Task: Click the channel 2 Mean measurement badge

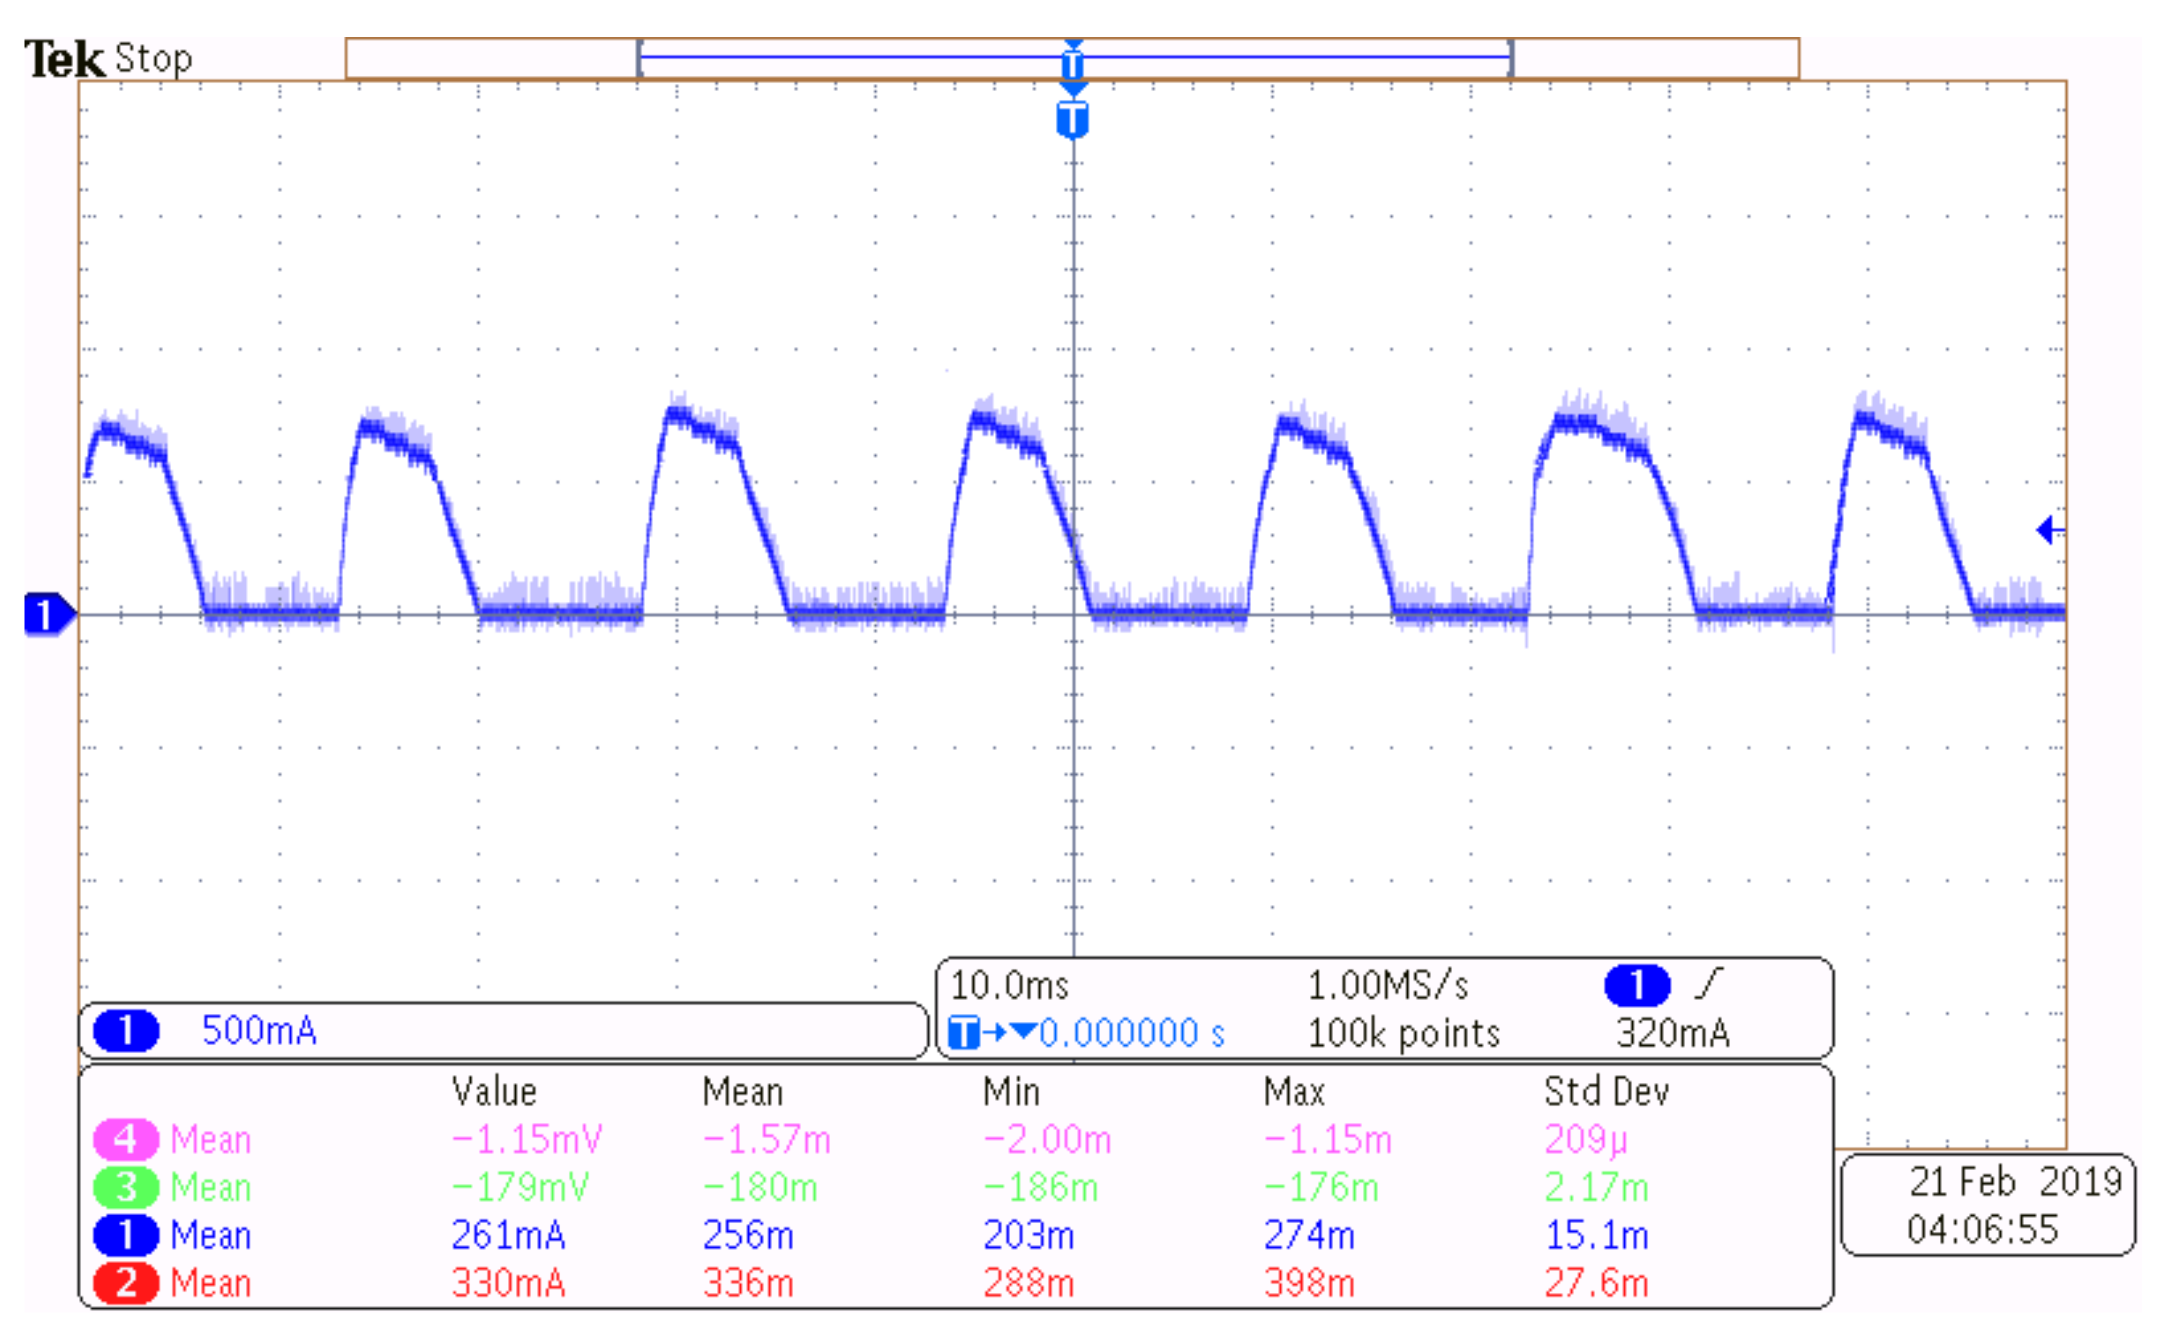Action: [x=126, y=1283]
